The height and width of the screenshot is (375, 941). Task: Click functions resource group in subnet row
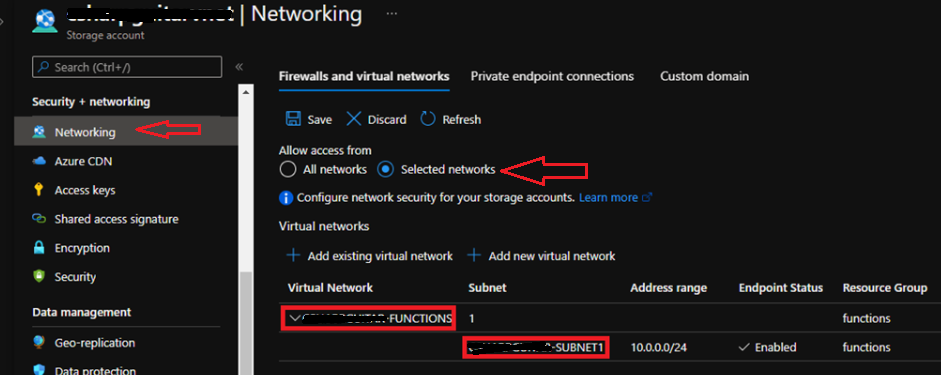(x=867, y=347)
